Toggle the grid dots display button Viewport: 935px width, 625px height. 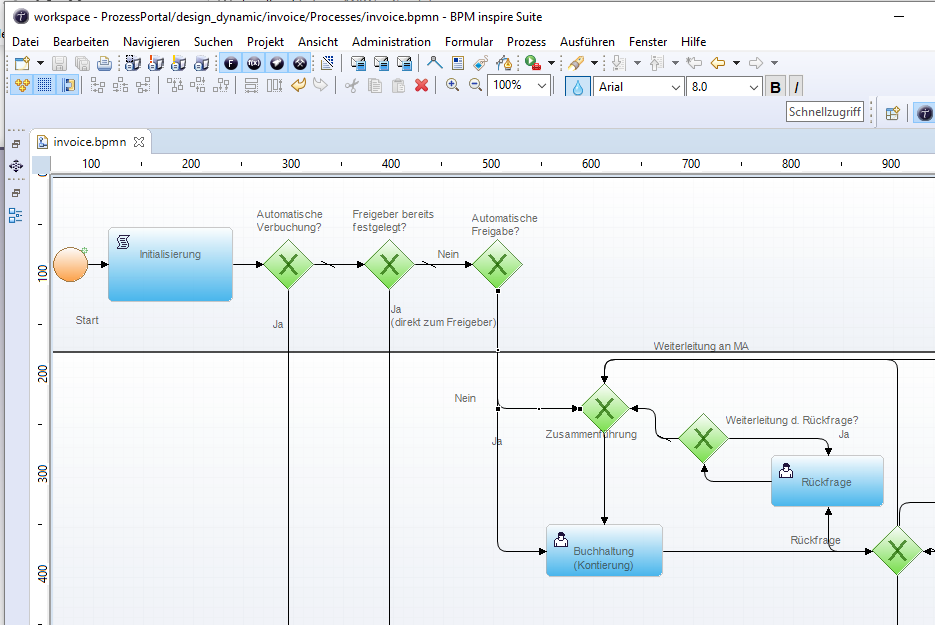(x=45, y=85)
